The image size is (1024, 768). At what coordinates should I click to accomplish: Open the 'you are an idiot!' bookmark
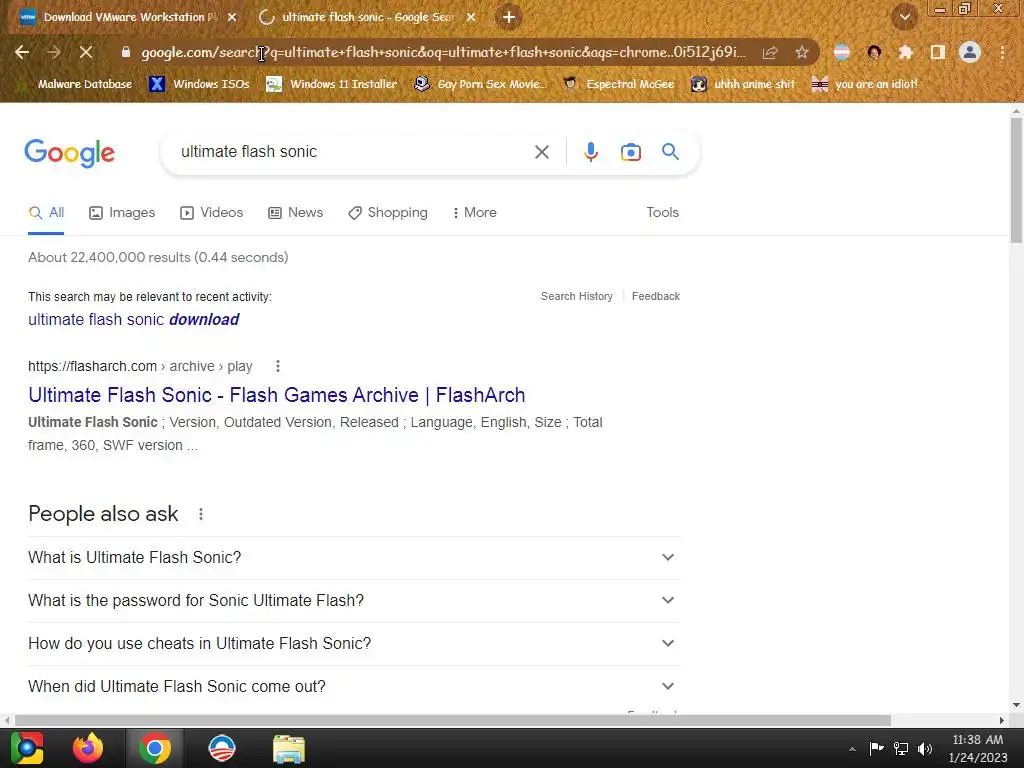coord(865,84)
